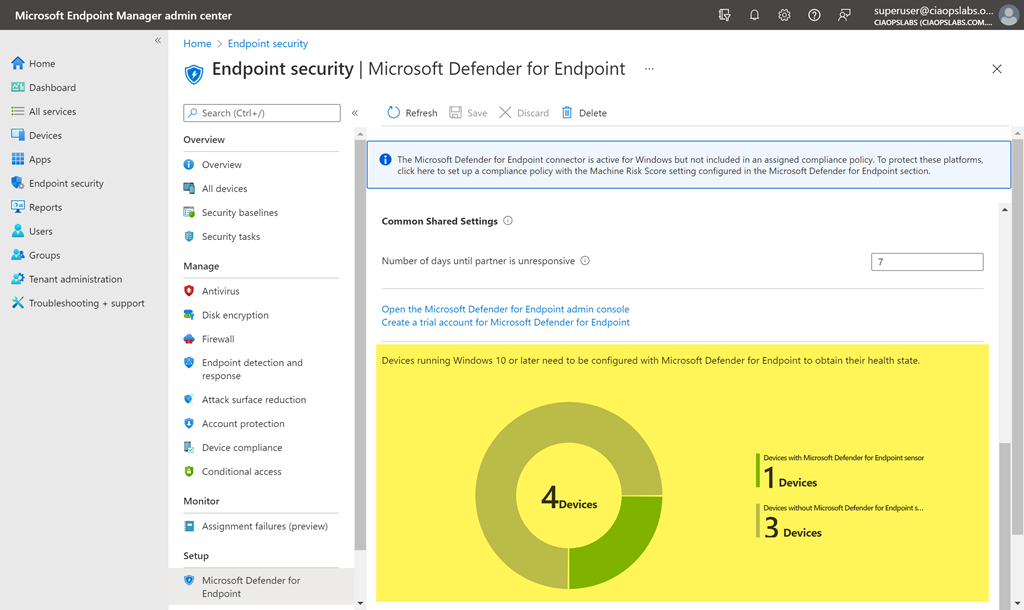
Task: Click the Delete trash icon
Action: (567, 113)
